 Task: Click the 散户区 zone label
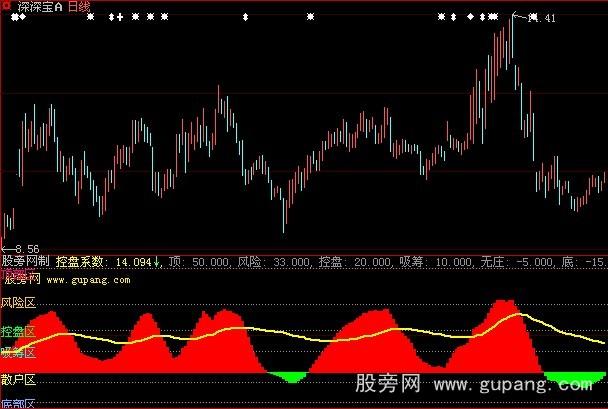[18, 380]
